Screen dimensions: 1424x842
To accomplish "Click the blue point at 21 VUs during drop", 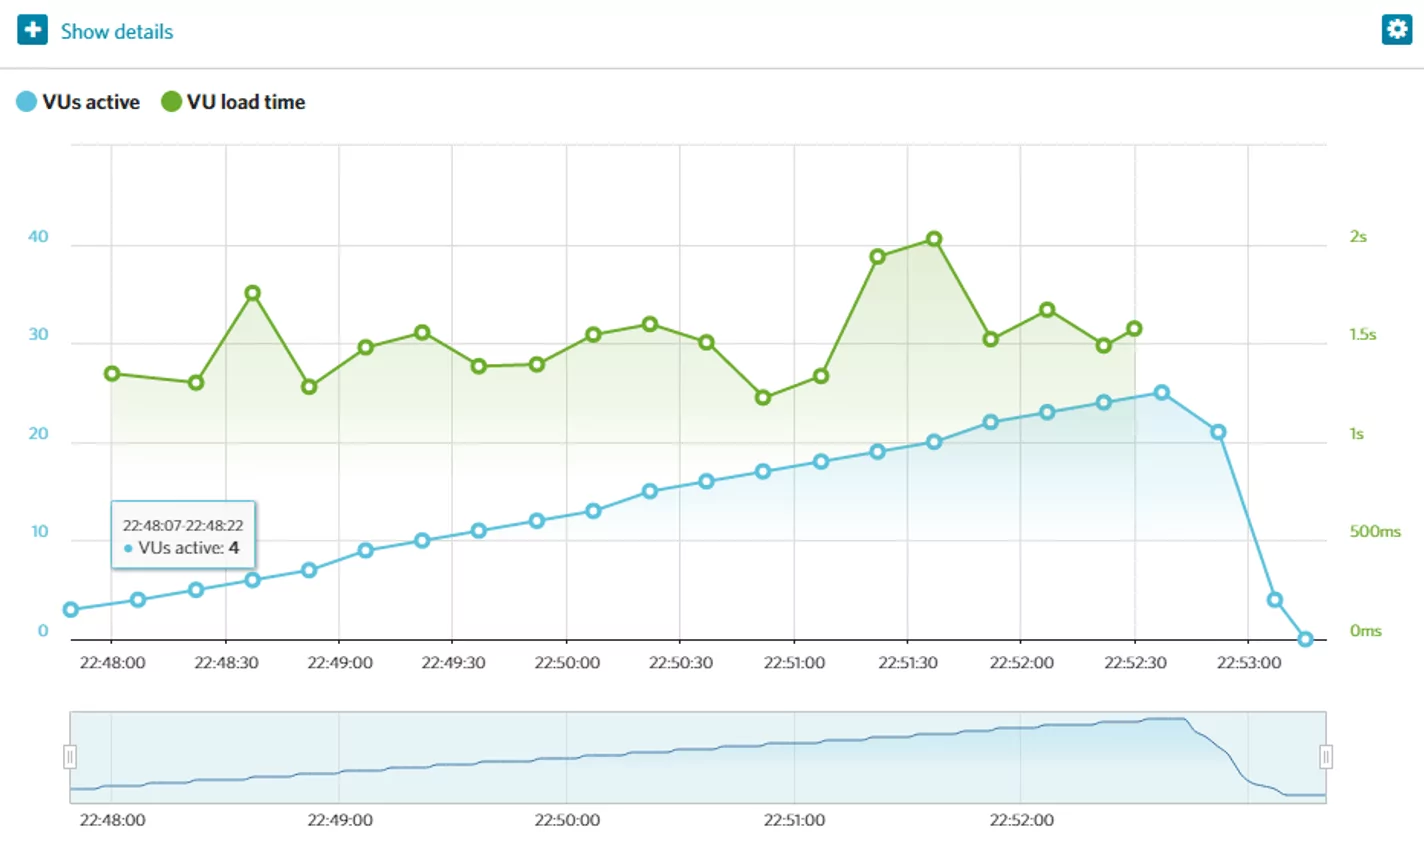I will 1218,432.
